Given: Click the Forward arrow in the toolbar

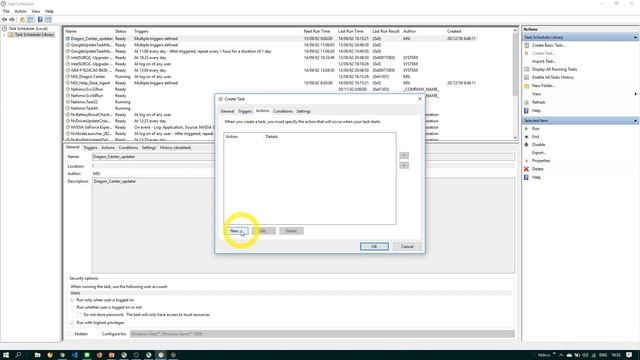Looking at the screenshot, I should coord(12,20).
